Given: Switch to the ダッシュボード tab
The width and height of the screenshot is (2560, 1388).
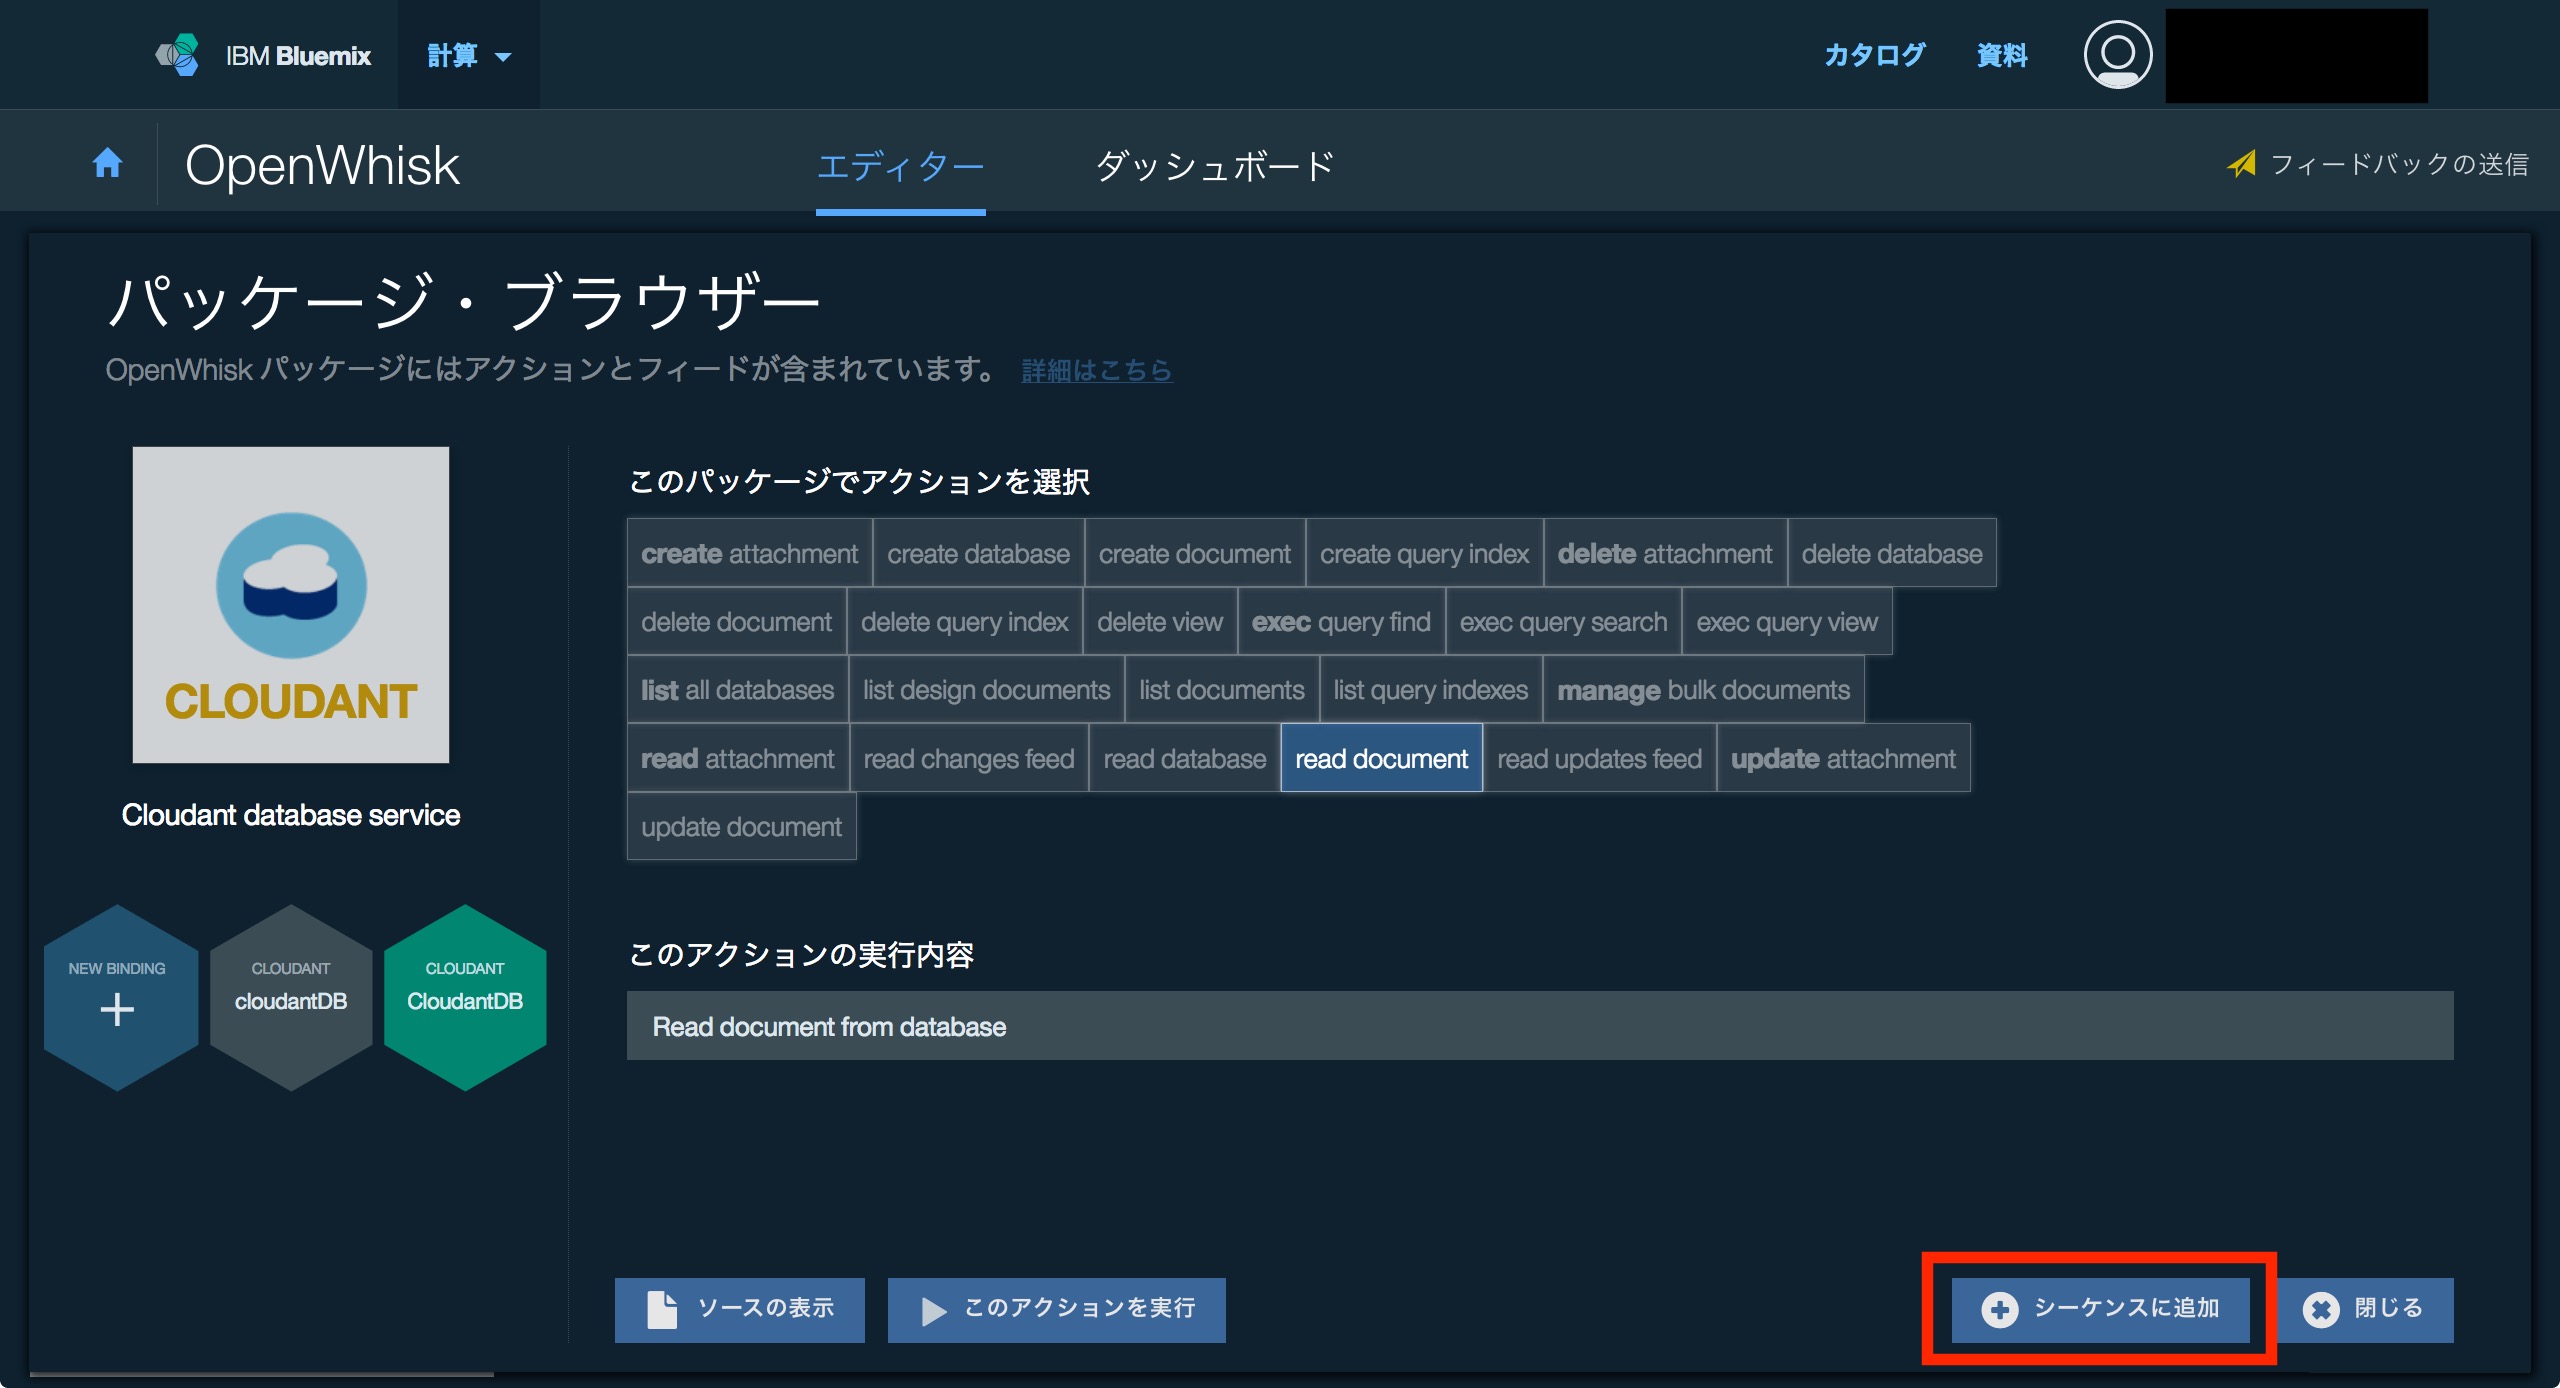Looking at the screenshot, I should pos(1216,166).
